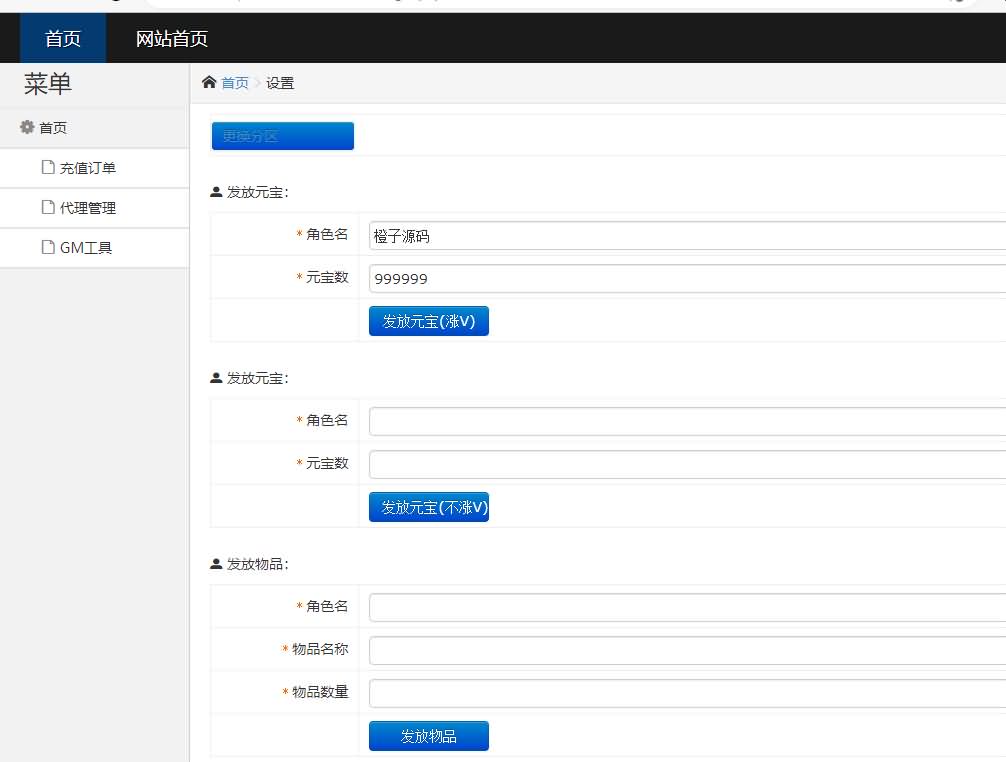Click the gear icon beside 首页 in sidebar
Image resolution: width=1006 pixels, height=762 pixels.
pyautogui.click(x=27, y=128)
